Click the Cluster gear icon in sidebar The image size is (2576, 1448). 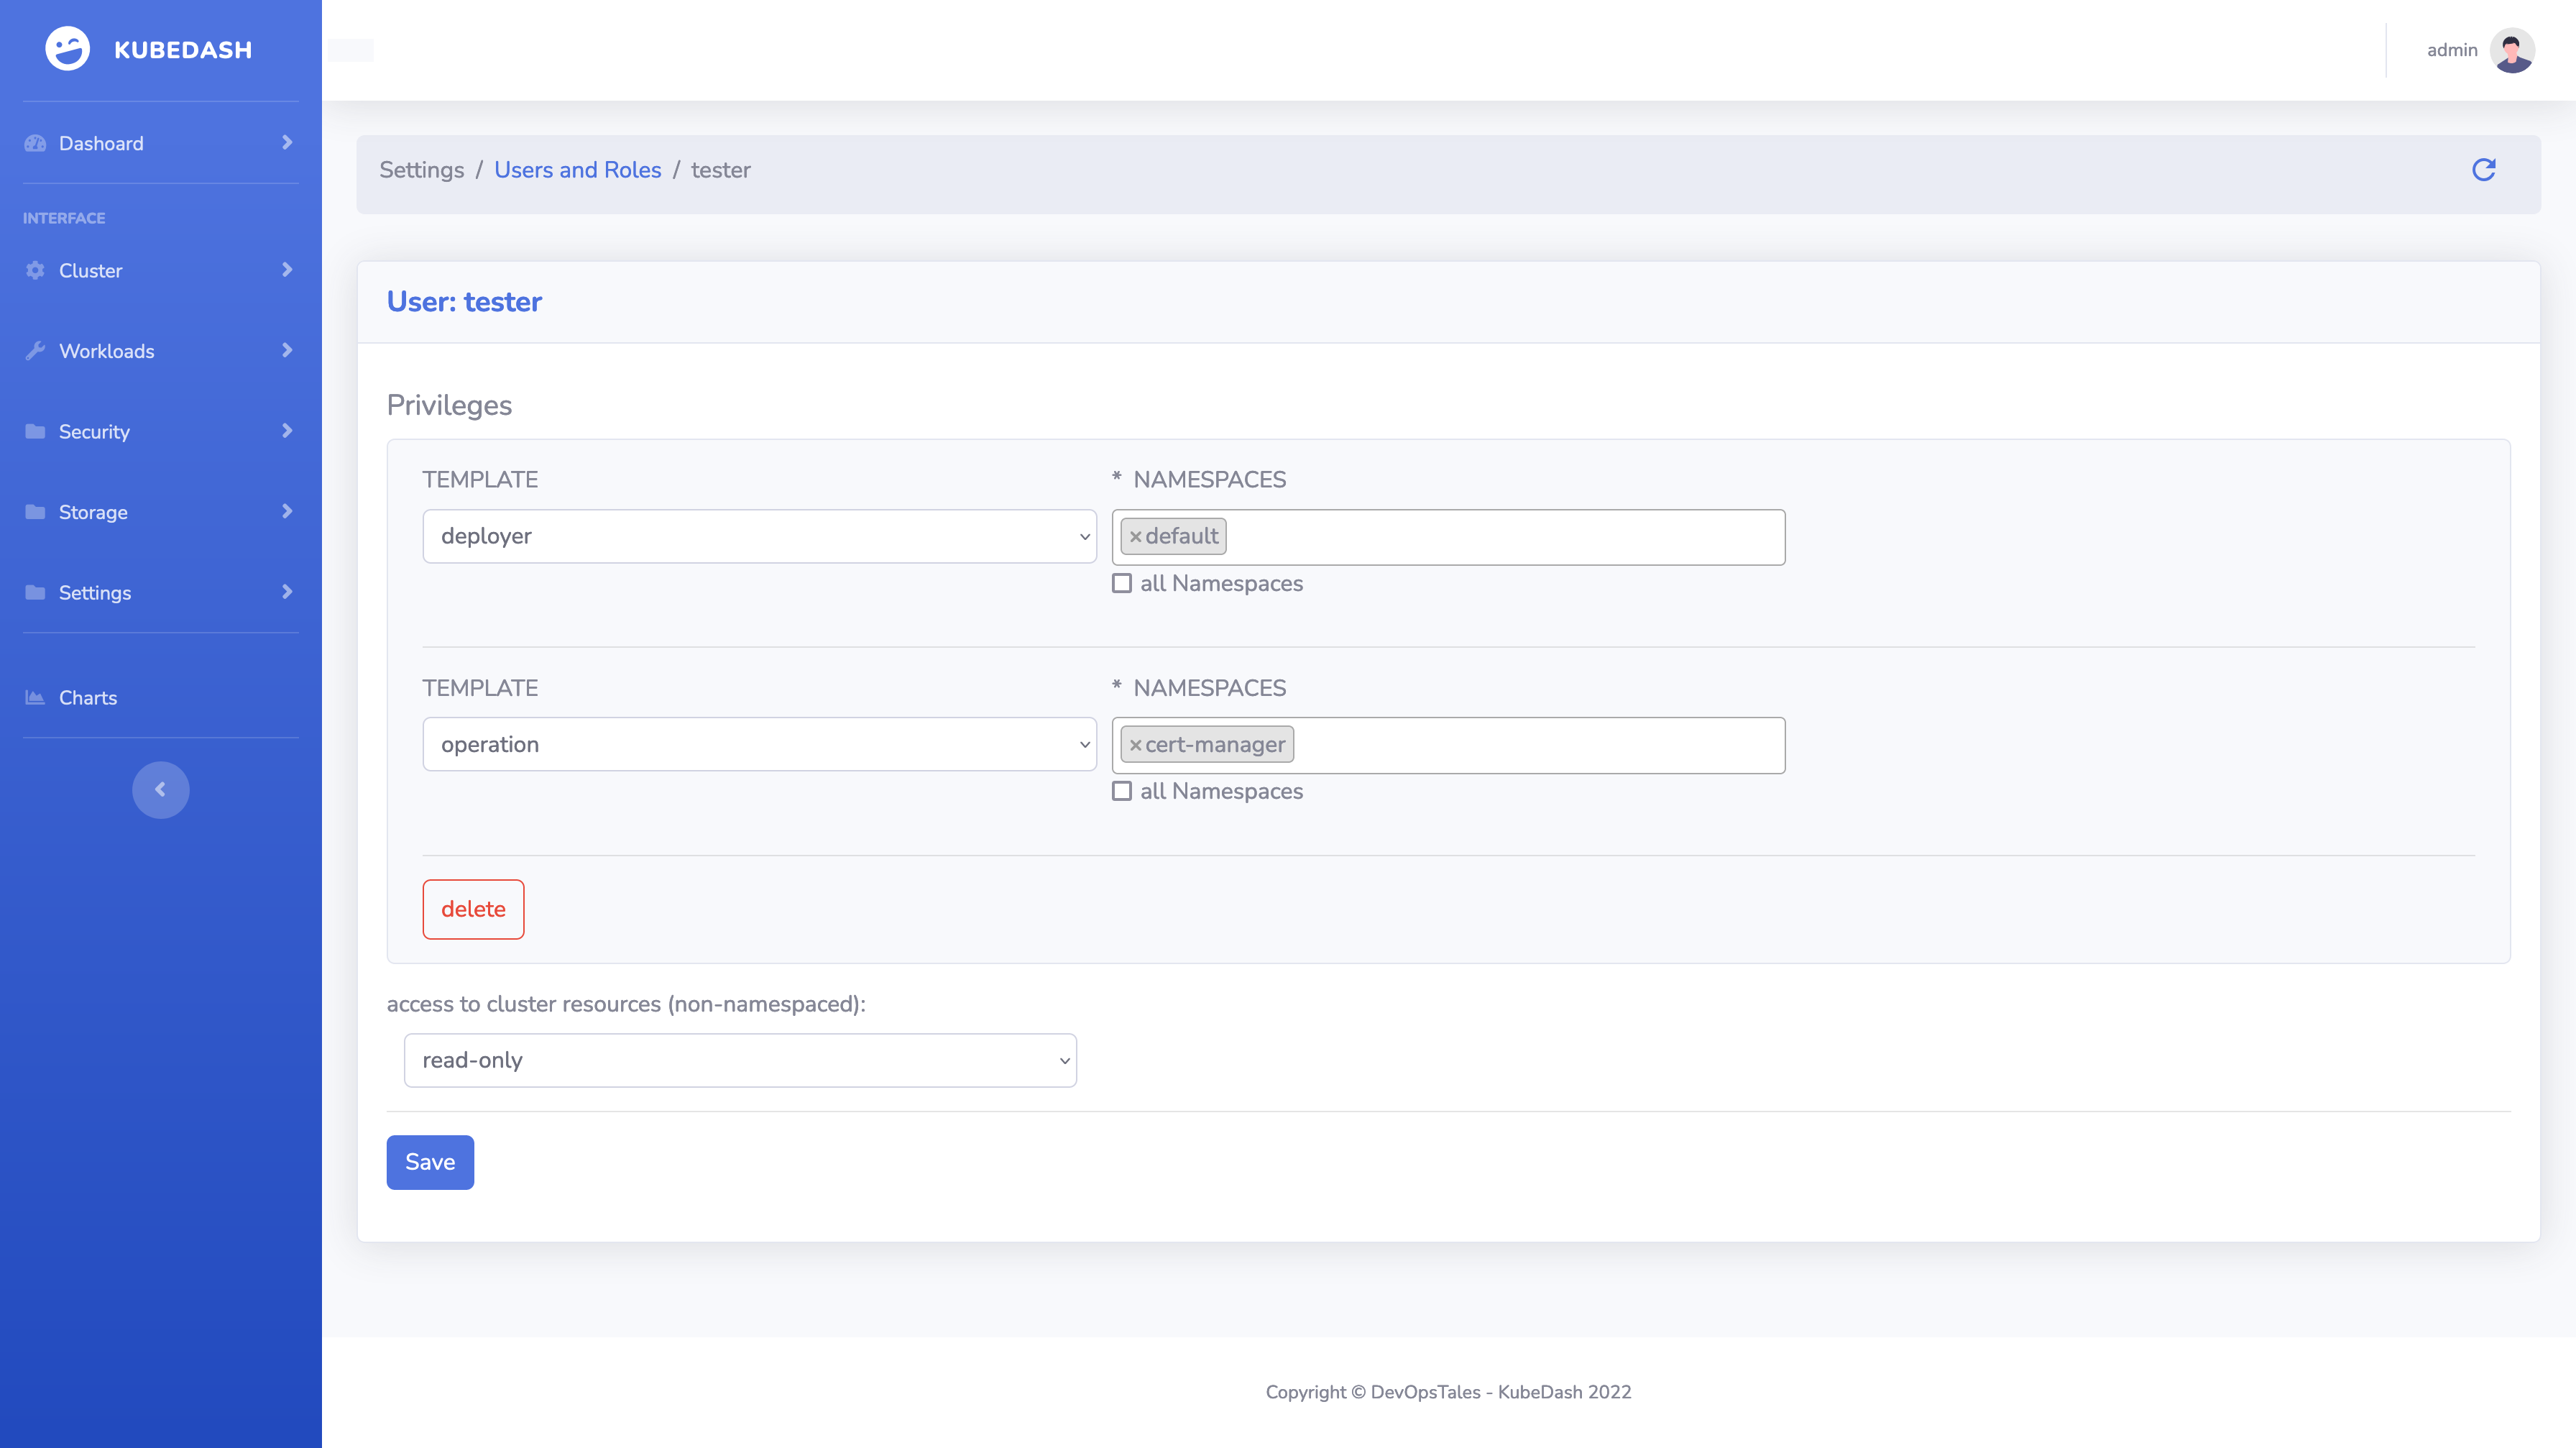[x=35, y=271]
